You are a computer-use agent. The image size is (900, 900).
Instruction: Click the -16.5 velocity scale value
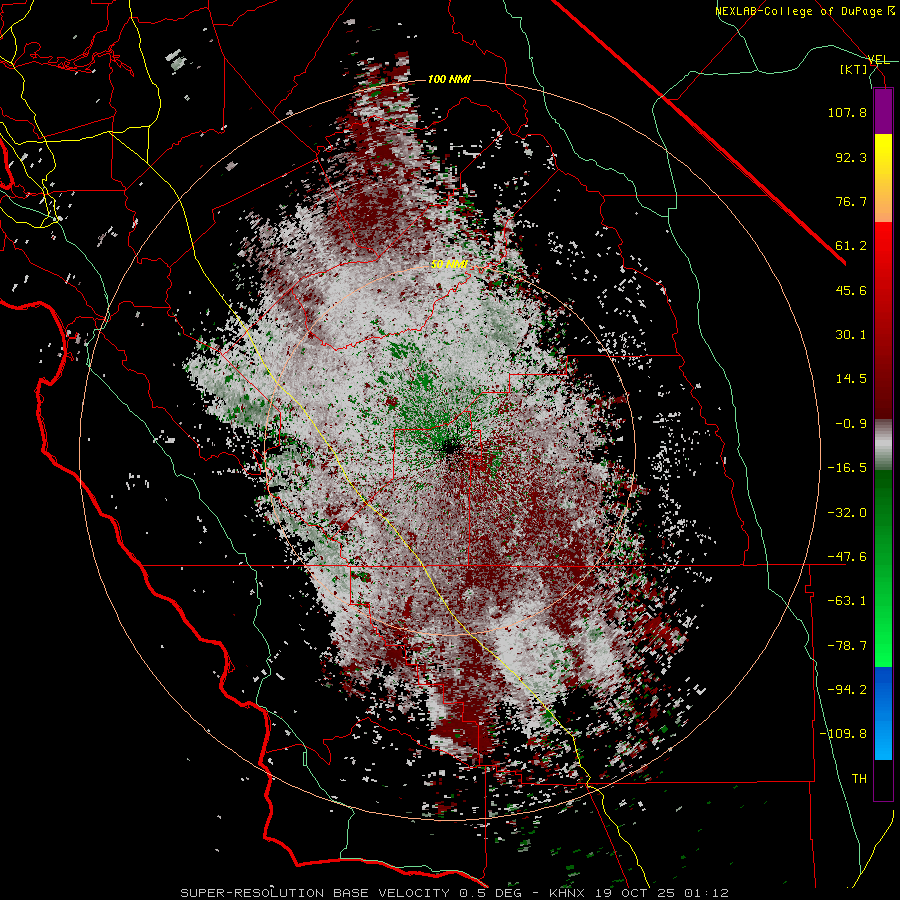tap(847, 468)
